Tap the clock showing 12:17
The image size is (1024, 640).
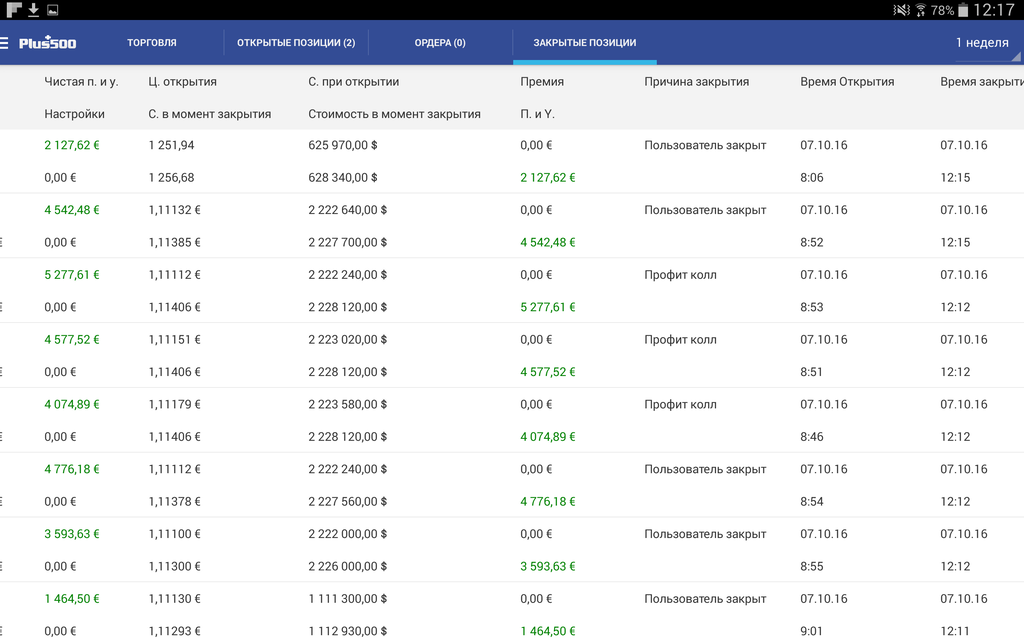[x=994, y=10]
